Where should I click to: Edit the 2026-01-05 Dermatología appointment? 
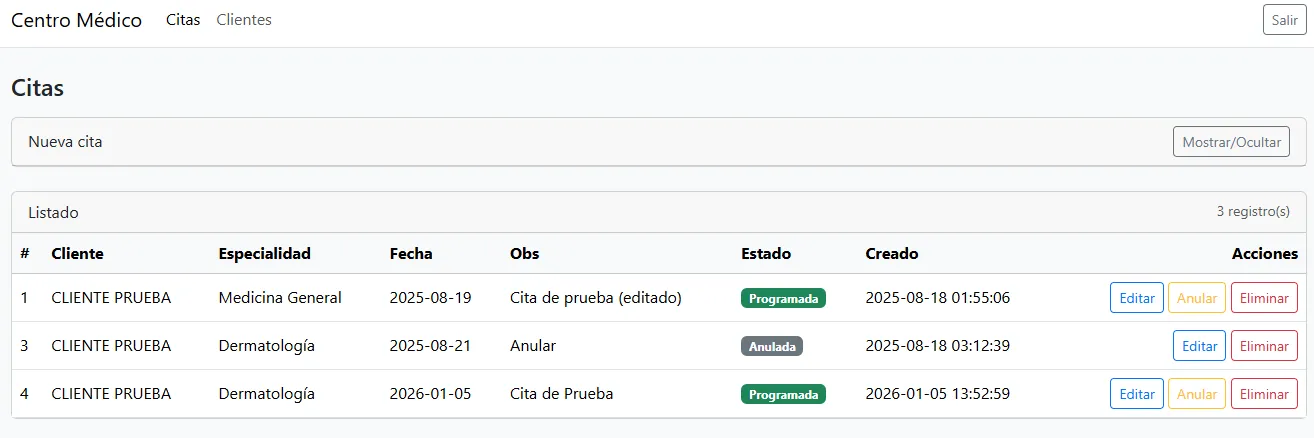click(x=1136, y=394)
